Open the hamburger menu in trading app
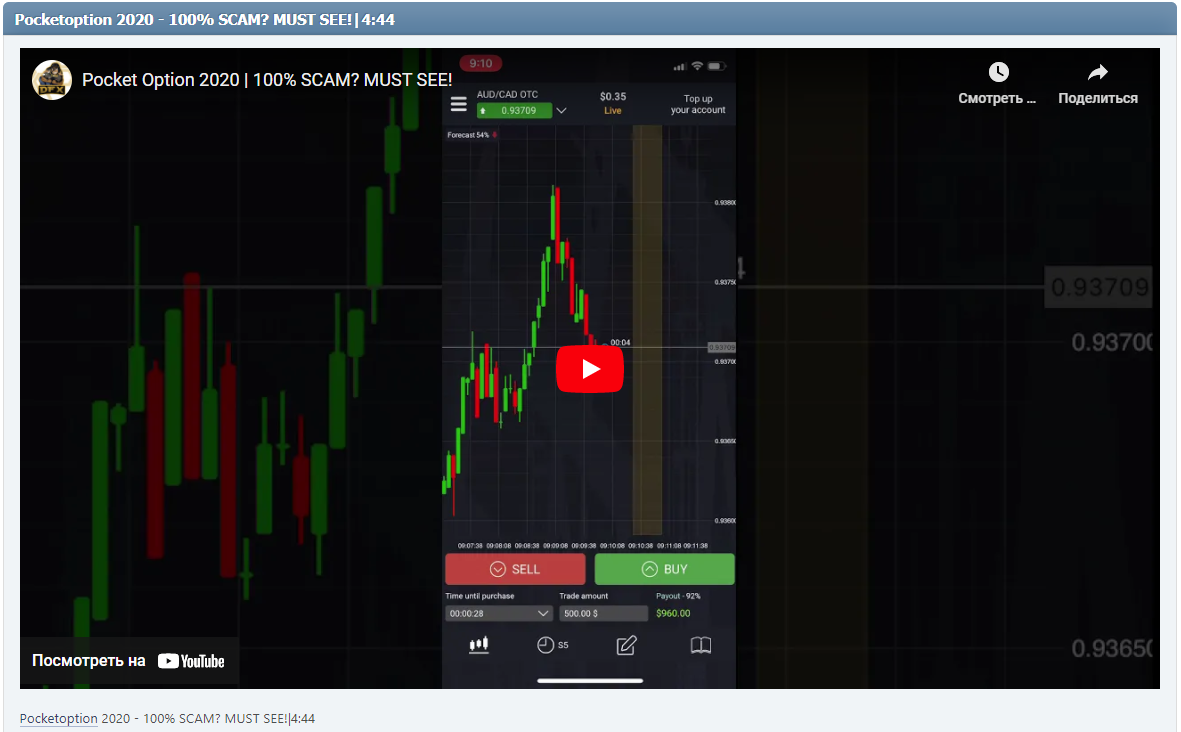1181x732 pixels. coord(459,104)
